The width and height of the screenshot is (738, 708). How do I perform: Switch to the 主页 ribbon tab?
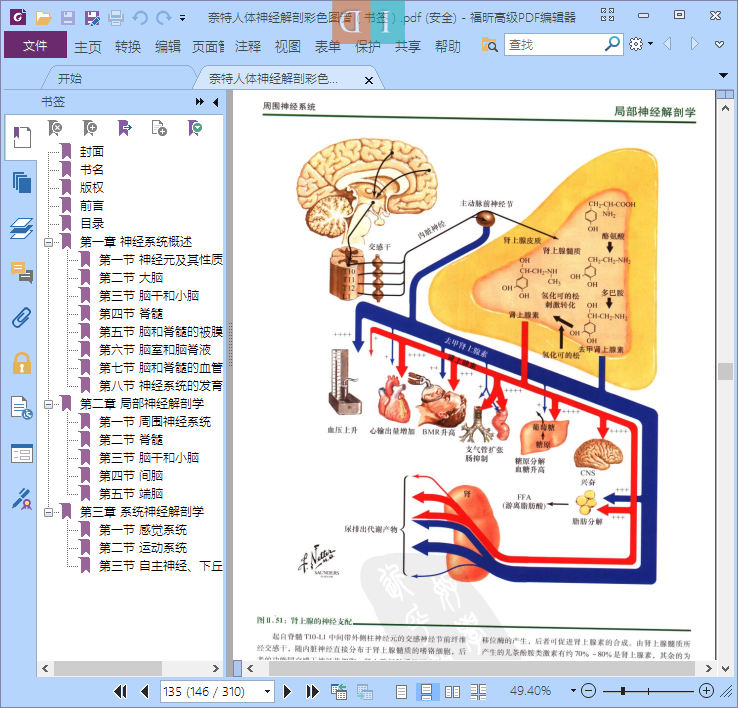click(x=88, y=46)
